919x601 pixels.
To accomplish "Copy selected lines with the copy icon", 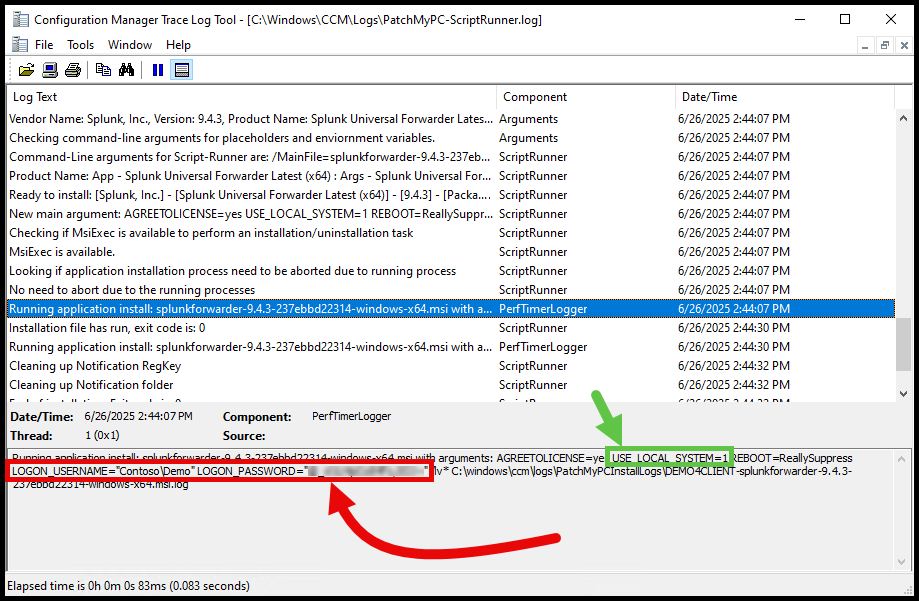I will (104, 69).
